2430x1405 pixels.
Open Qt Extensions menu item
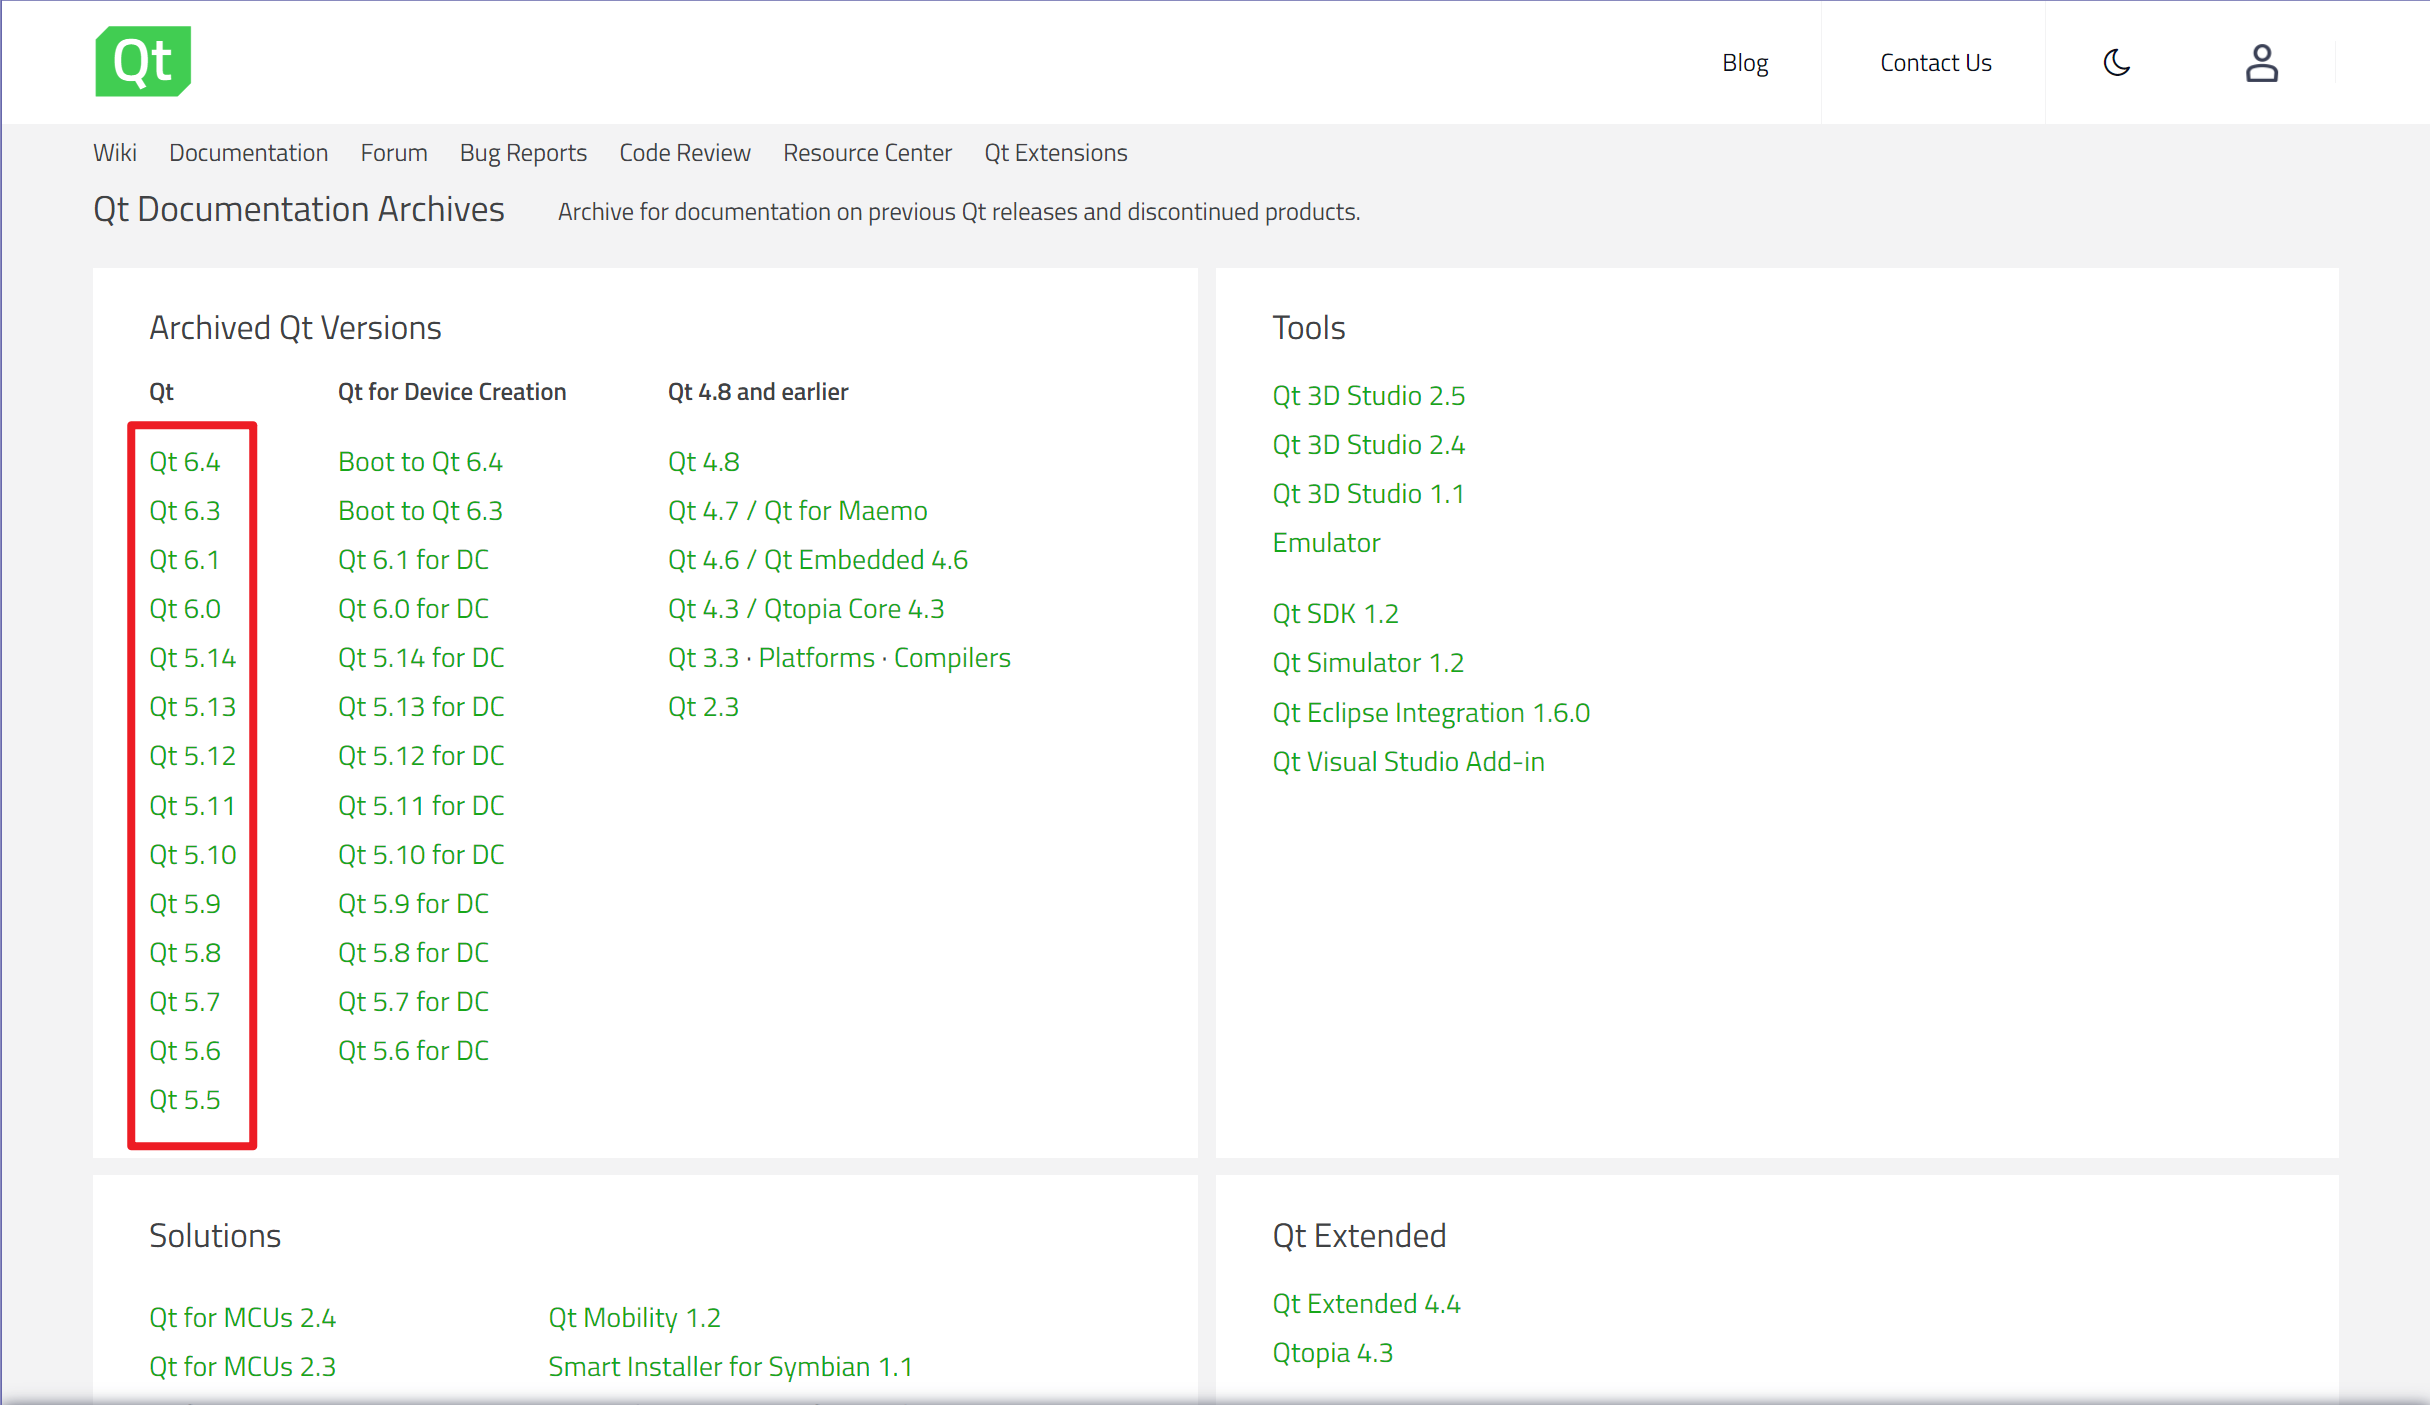(1055, 152)
